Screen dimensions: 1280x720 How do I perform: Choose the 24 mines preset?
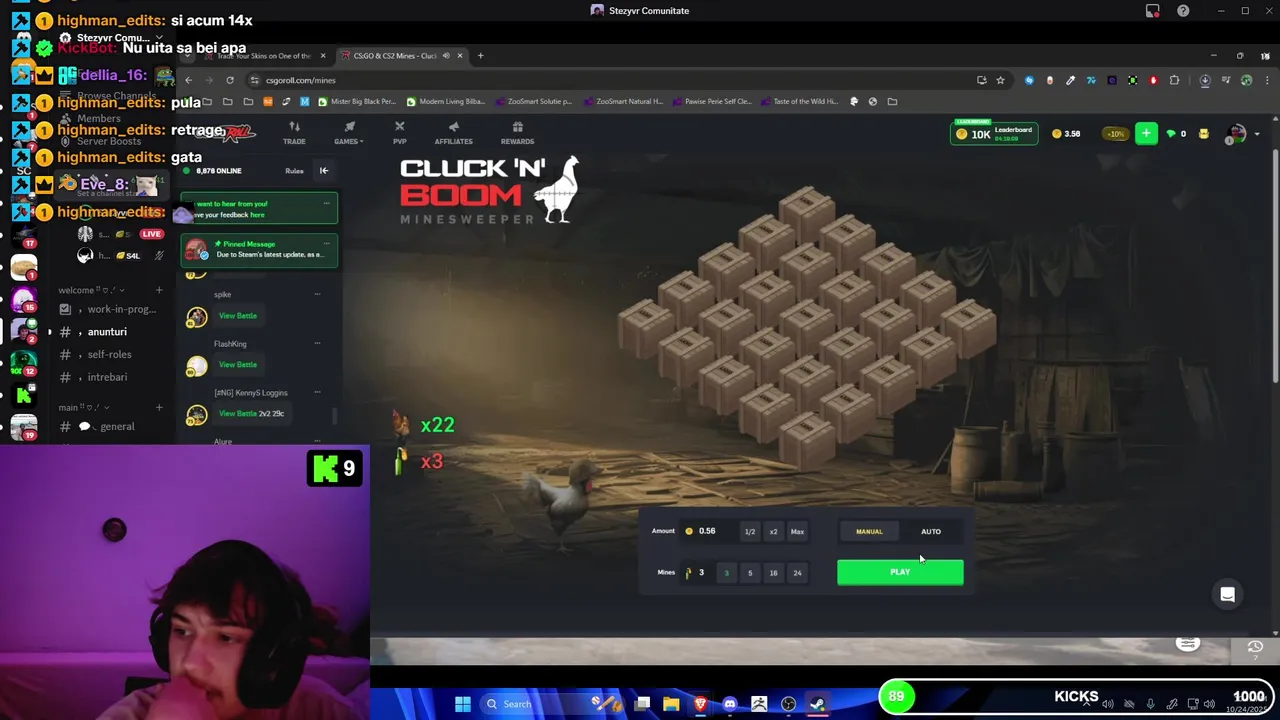(x=797, y=573)
